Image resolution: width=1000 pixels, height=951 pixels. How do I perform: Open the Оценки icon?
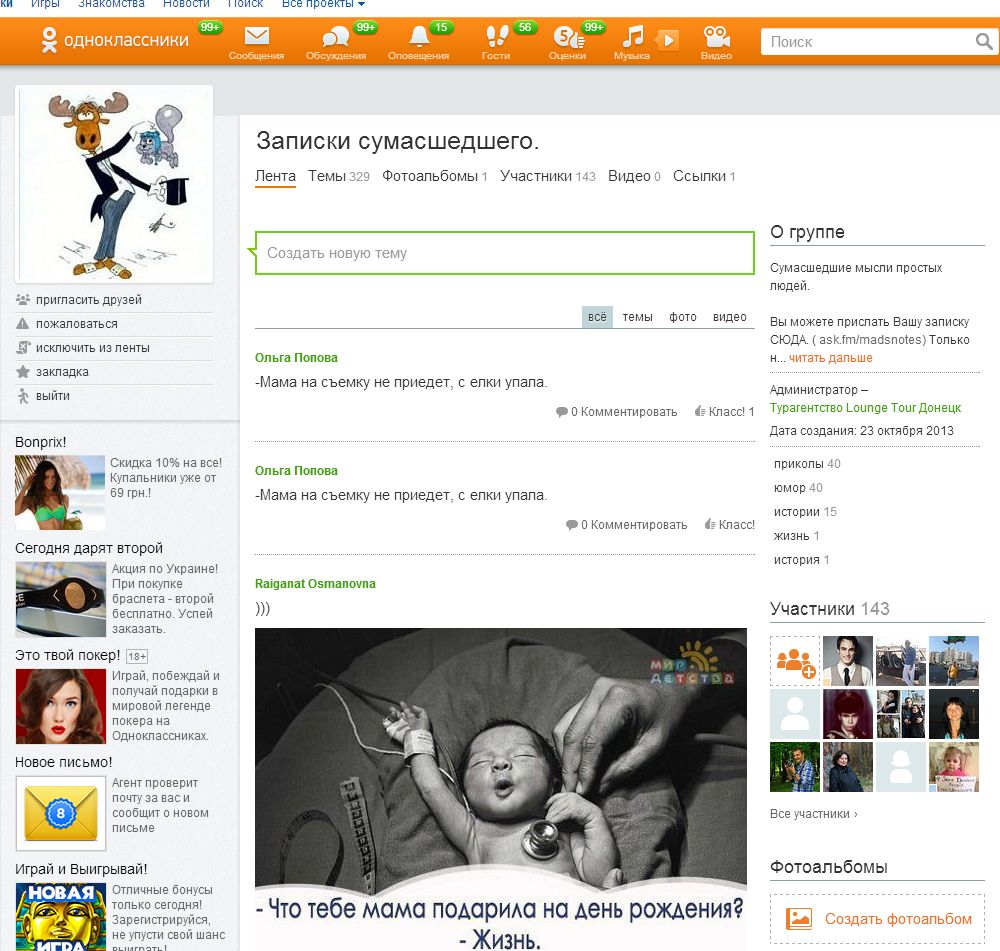point(568,36)
